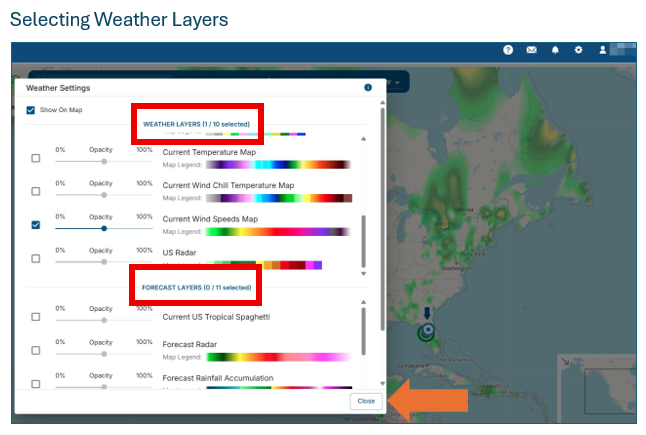Screen dimensions: 646x435
Task: Click Close button in Weather Settings
Action: 366,401
